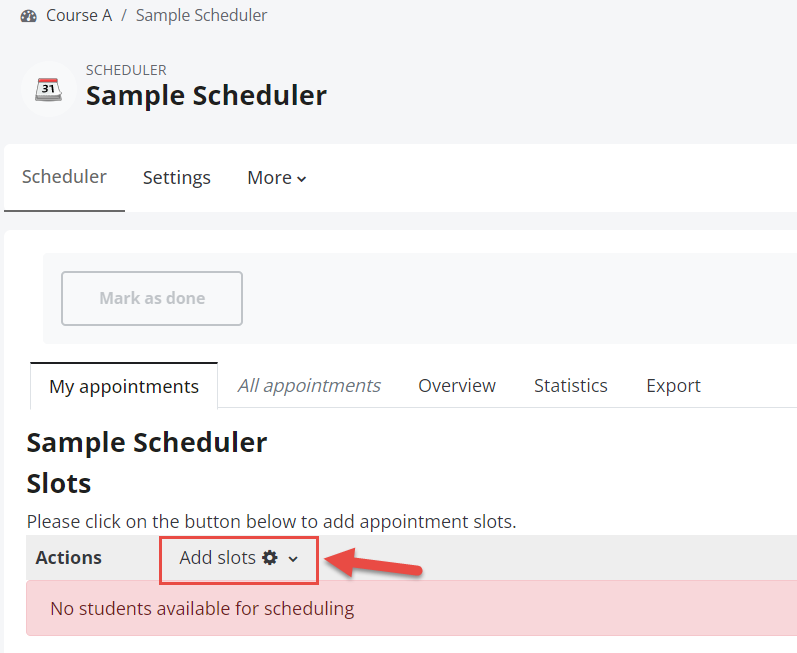The image size is (797, 653).
Task: Expand the Add slots dropdown chevron
Action: (x=293, y=559)
